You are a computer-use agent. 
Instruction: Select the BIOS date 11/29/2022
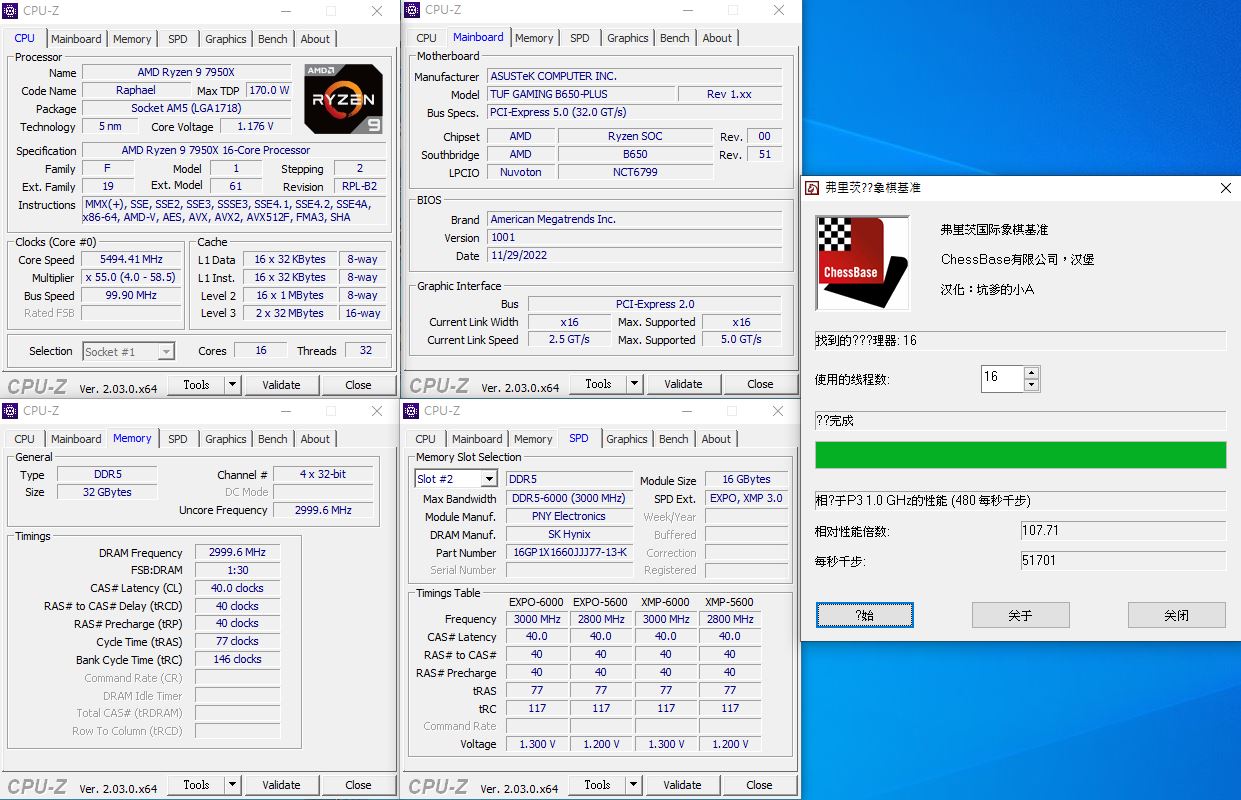point(634,256)
